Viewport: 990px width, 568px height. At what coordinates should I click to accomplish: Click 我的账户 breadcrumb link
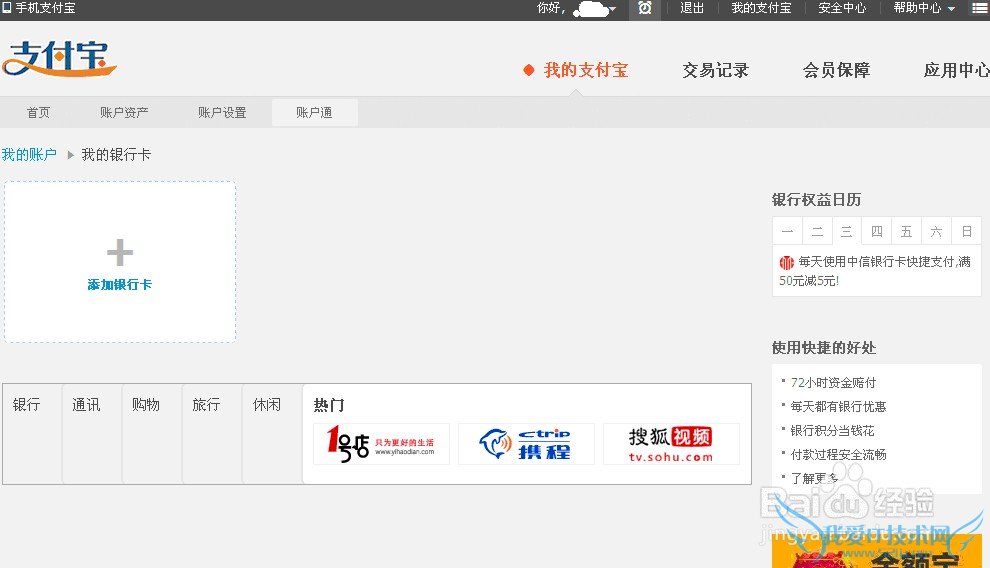click(29, 155)
